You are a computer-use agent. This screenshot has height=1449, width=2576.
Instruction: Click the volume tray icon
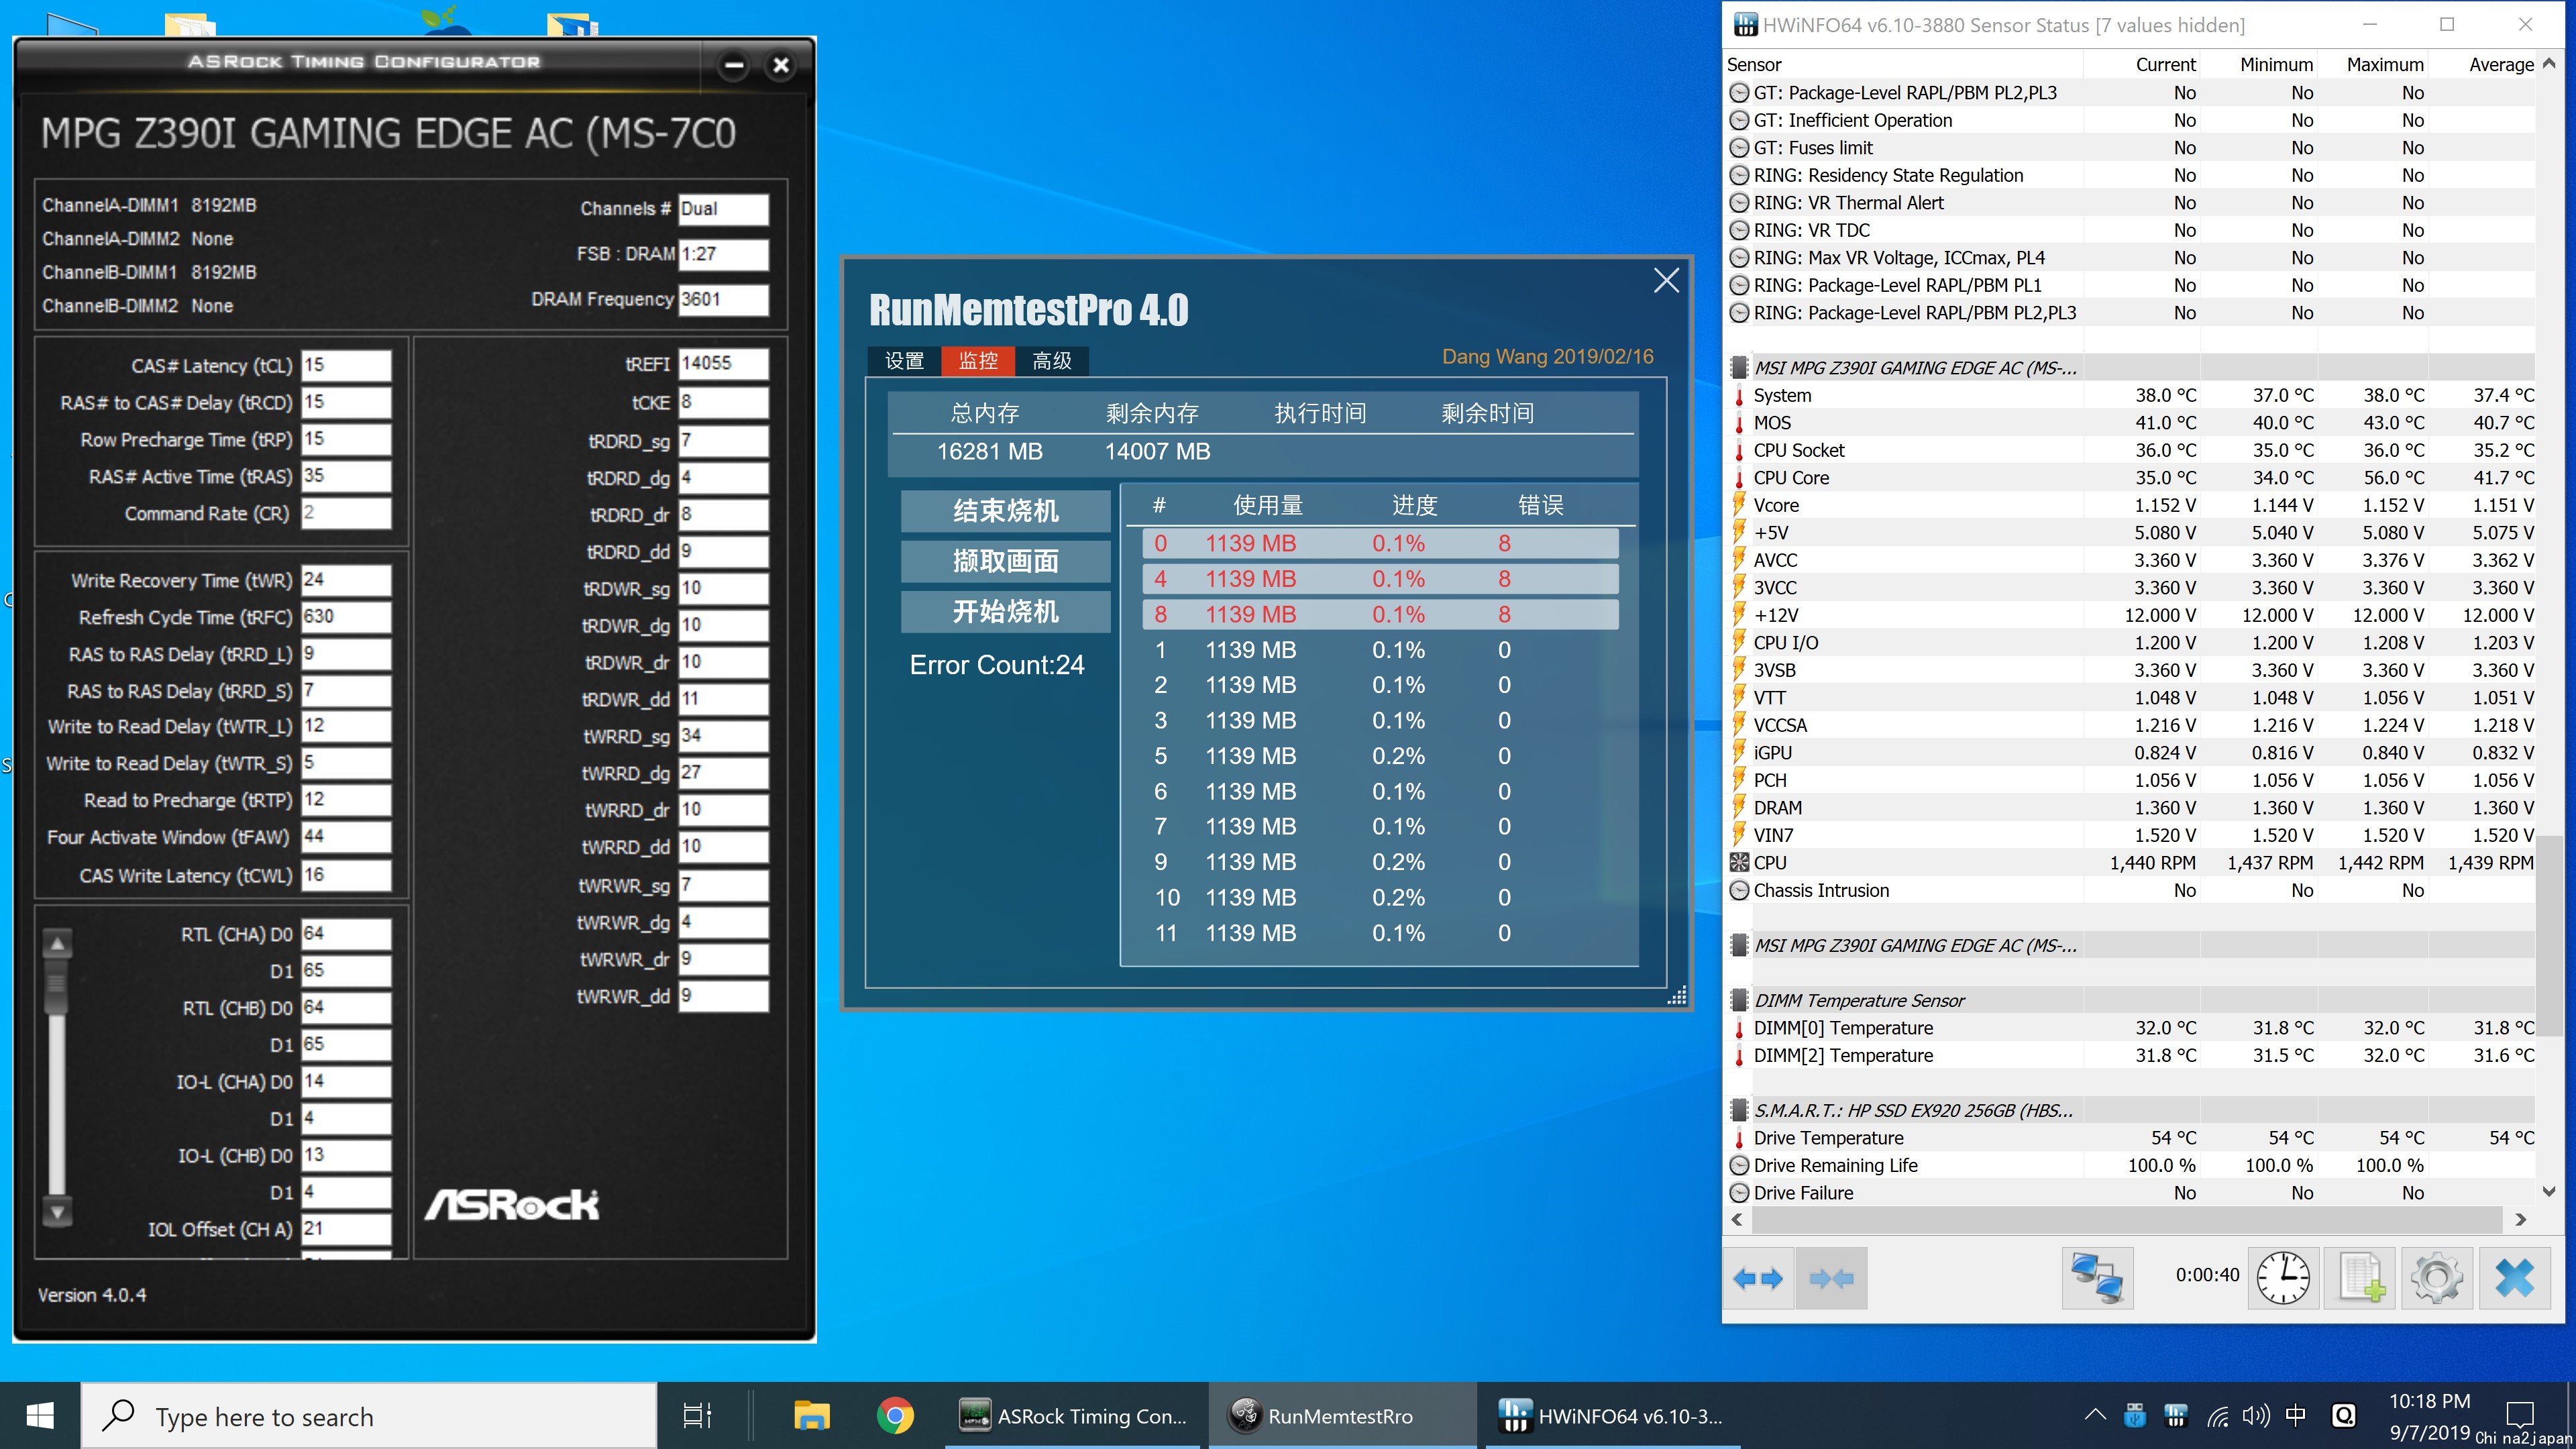(2255, 1415)
